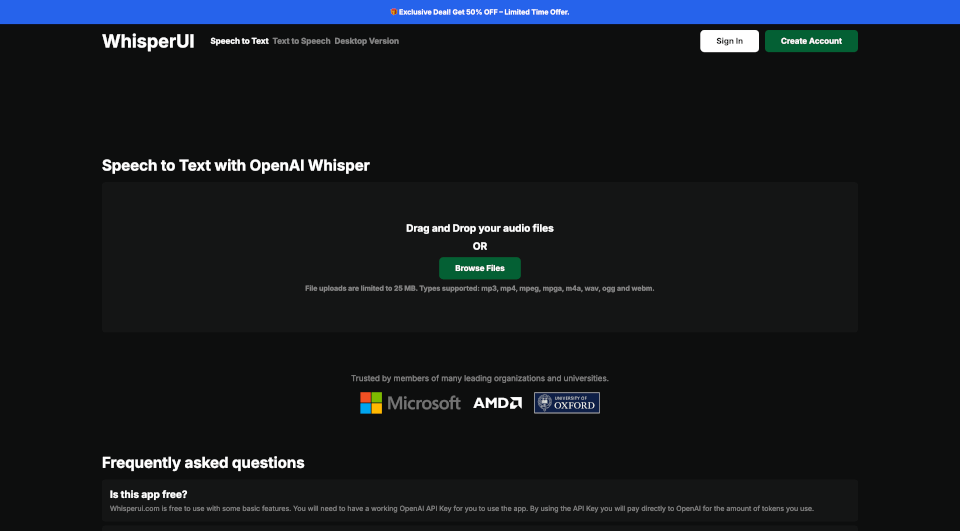Click the 'Speech to Text with OpenAI Whisper' heading
The image size is (960, 531).
236,165
